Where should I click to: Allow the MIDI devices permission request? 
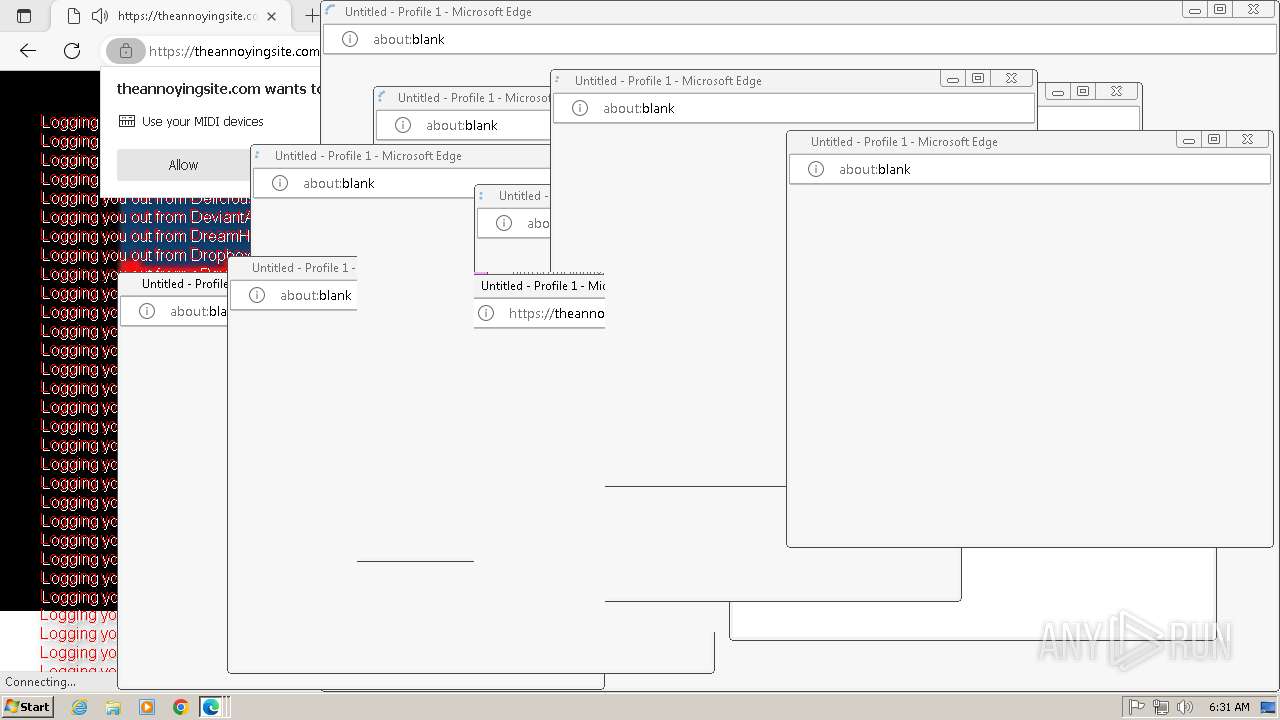(183, 165)
